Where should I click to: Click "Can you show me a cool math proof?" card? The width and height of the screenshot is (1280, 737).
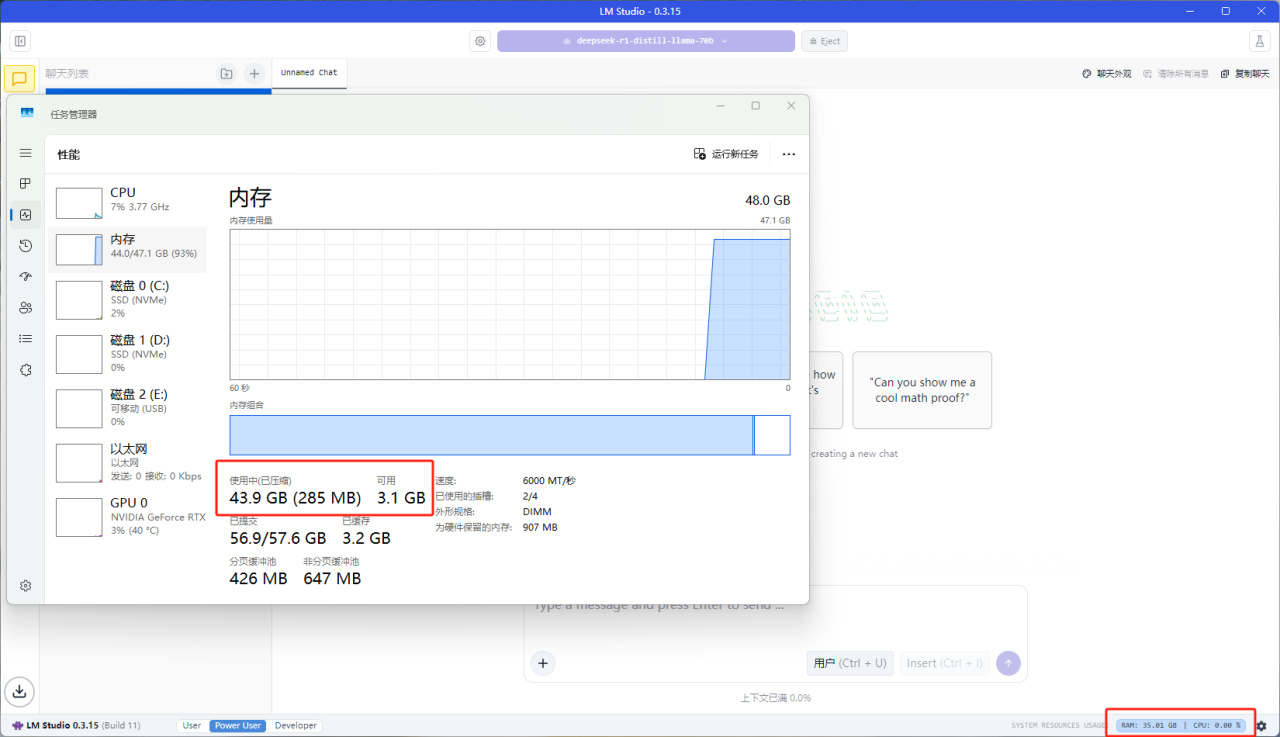pos(922,390)
